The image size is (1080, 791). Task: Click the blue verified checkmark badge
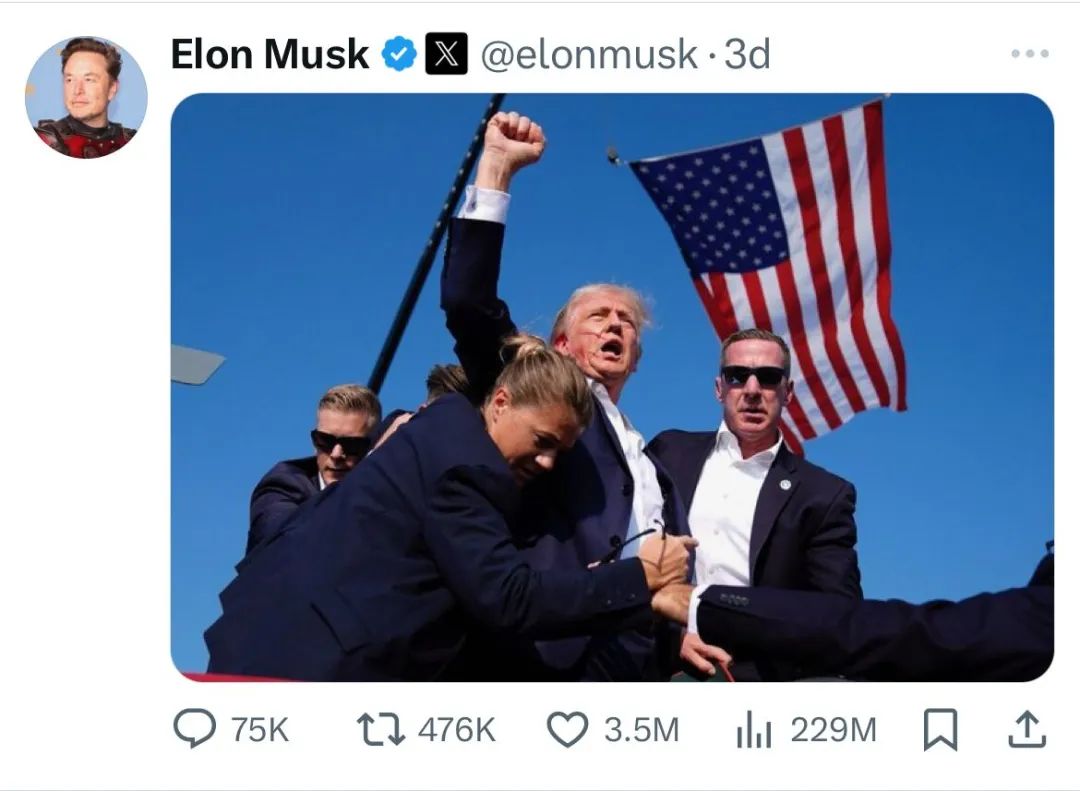click(x=399, y=54)
